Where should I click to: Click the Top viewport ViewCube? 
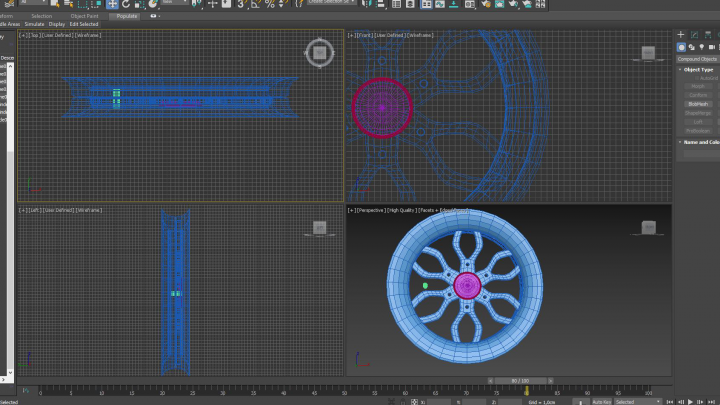click(320, 53)
